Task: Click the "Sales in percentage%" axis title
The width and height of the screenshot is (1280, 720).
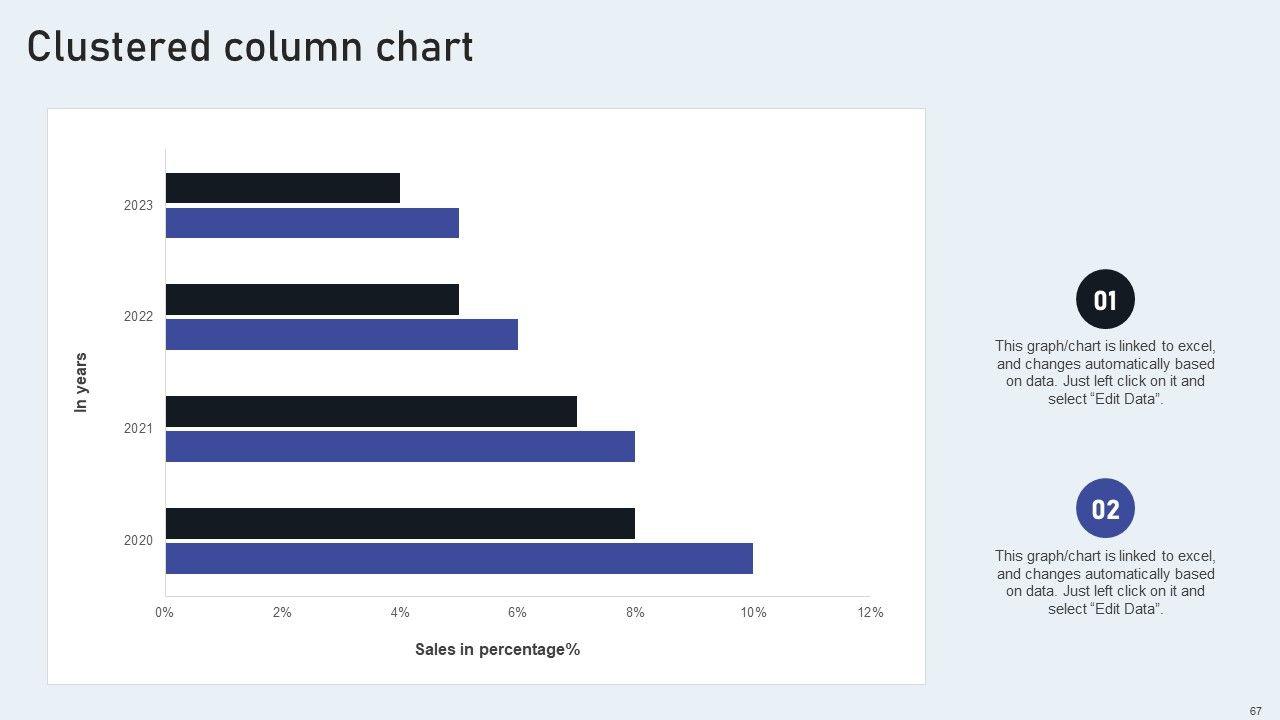Action: [498, 650]
